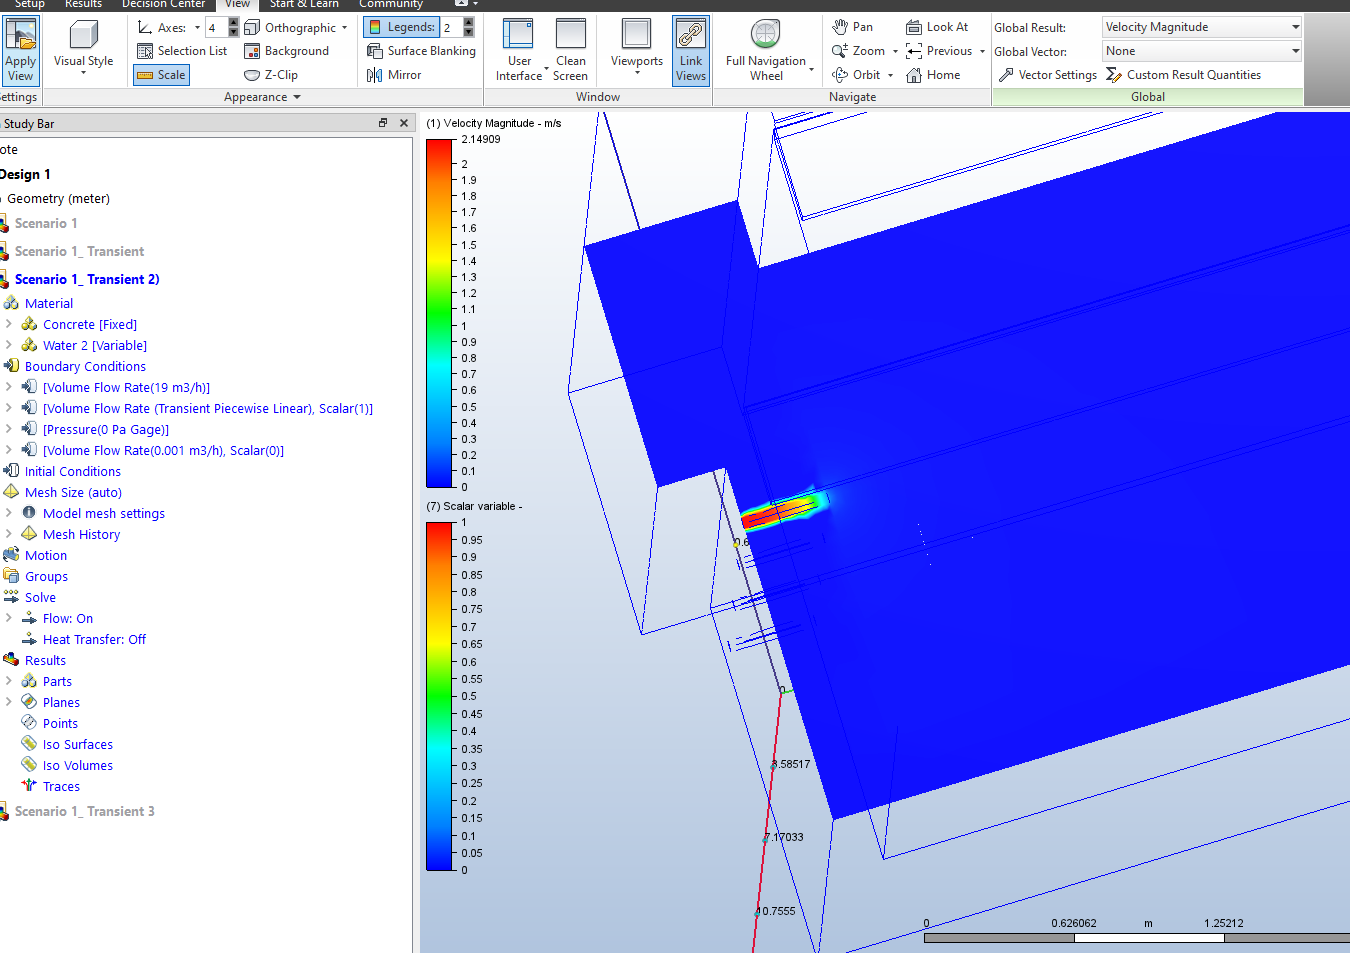
Task: Close the Study Bar panel
Action: point(404,123)
